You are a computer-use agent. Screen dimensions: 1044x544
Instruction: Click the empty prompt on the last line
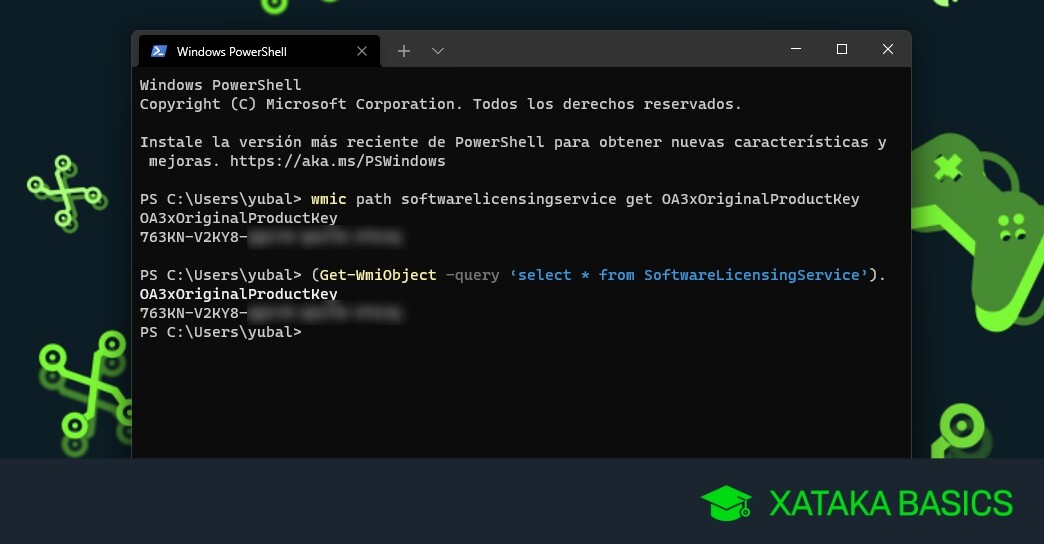pyautogui.click(x=220, y=332)
